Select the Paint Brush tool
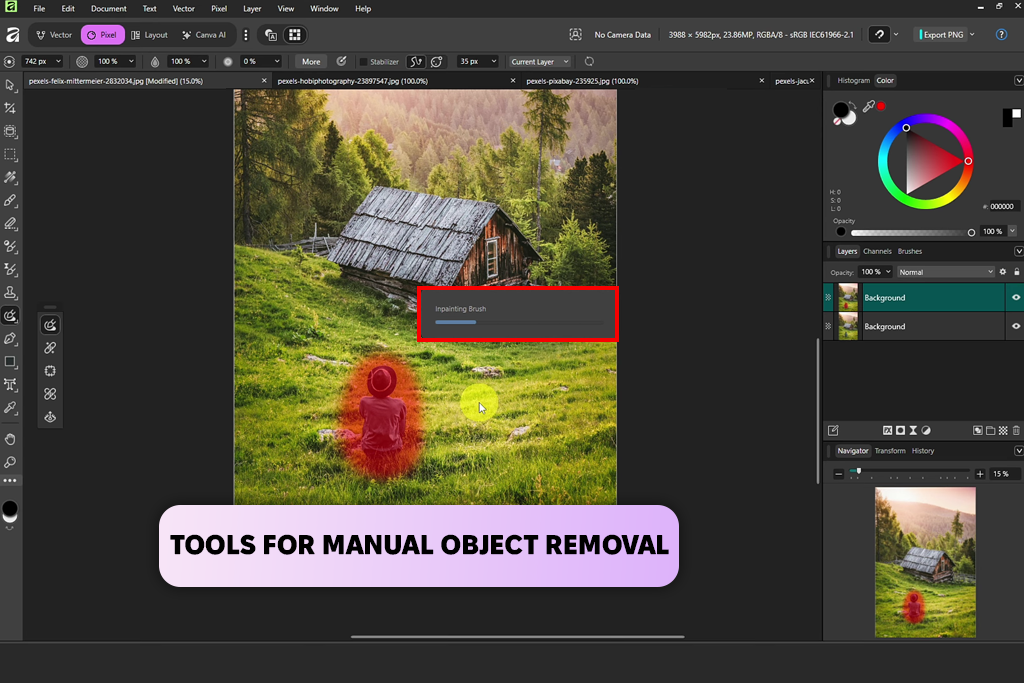This screenshot has width=1024, height=683. tap(10, 200)
